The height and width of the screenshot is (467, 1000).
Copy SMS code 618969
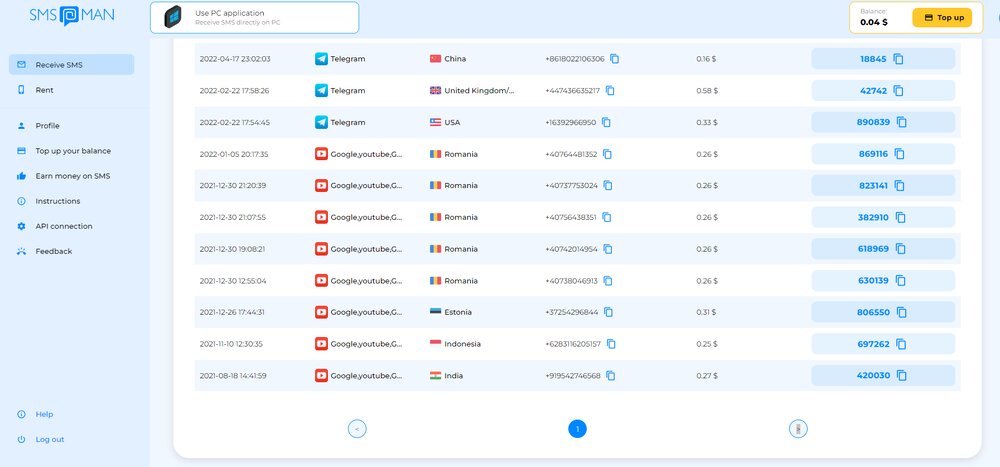pos(901,249)
